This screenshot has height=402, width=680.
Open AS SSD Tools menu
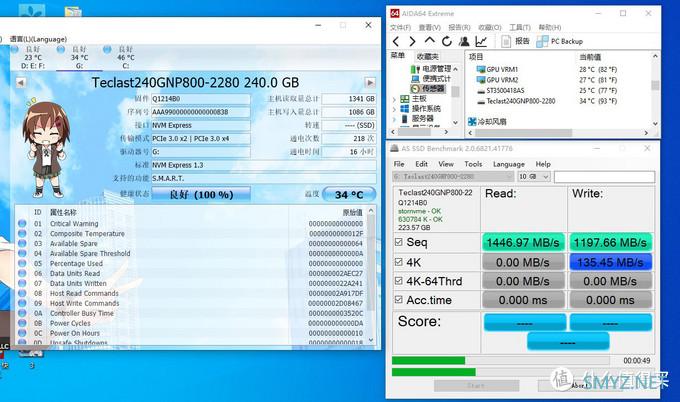click(473, 164)
